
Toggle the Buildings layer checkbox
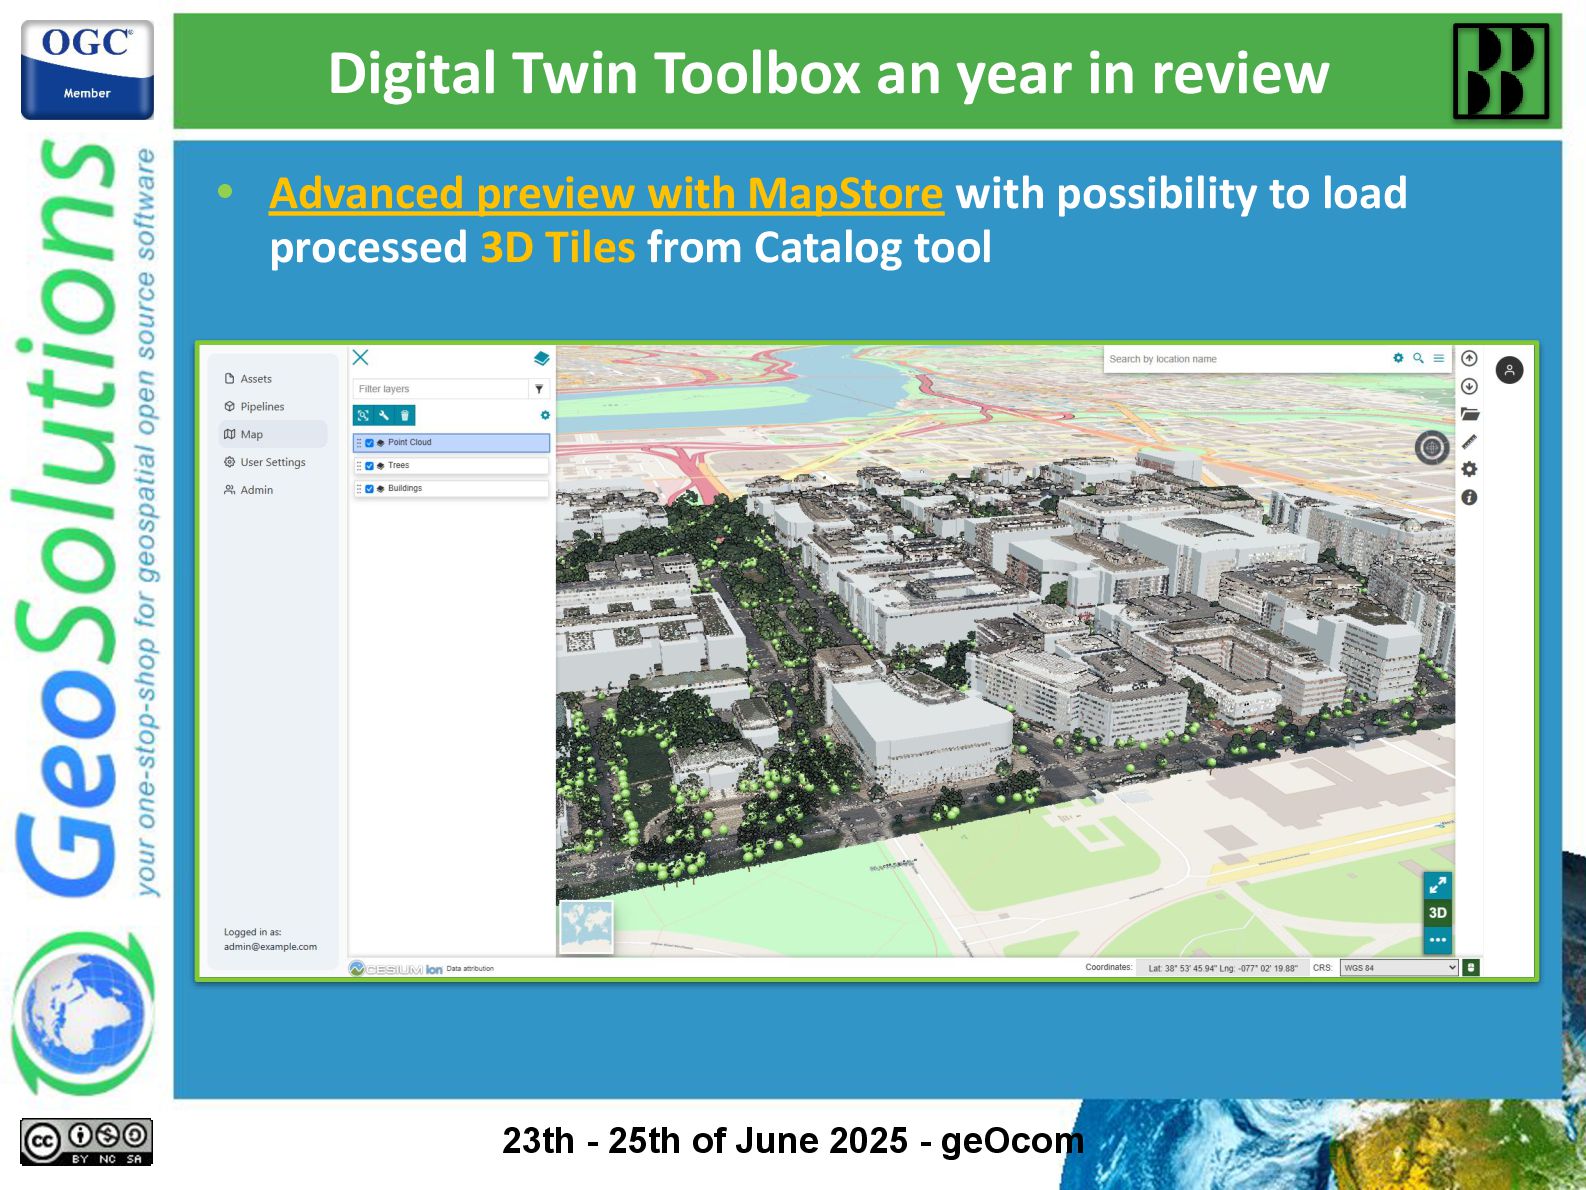point(369,489)
